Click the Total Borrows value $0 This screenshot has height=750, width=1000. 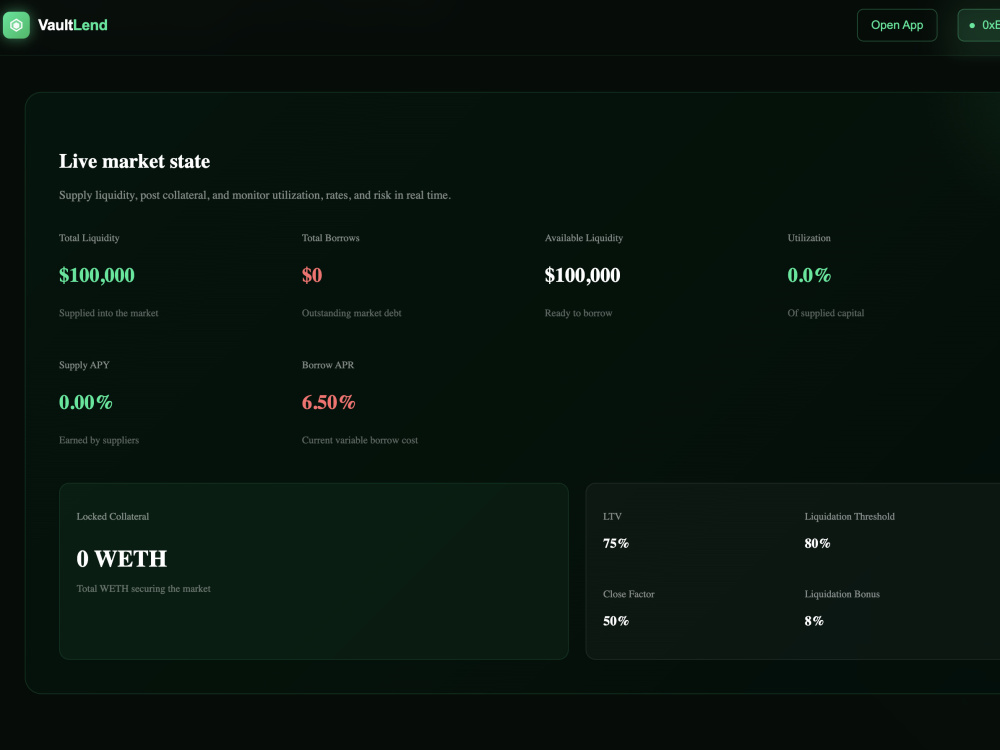pyautogui.click(x=312, y=275)
